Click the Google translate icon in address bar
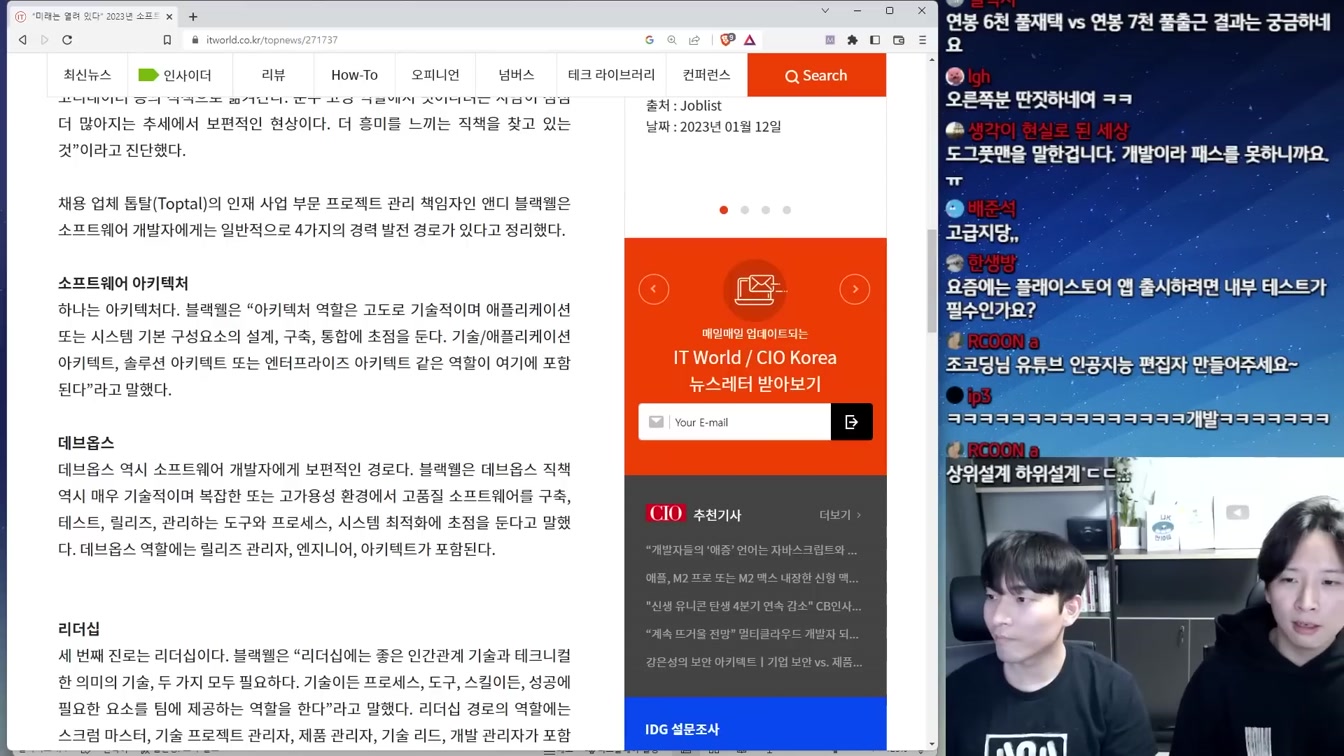1344x756 pixels. tap(649, 40)
